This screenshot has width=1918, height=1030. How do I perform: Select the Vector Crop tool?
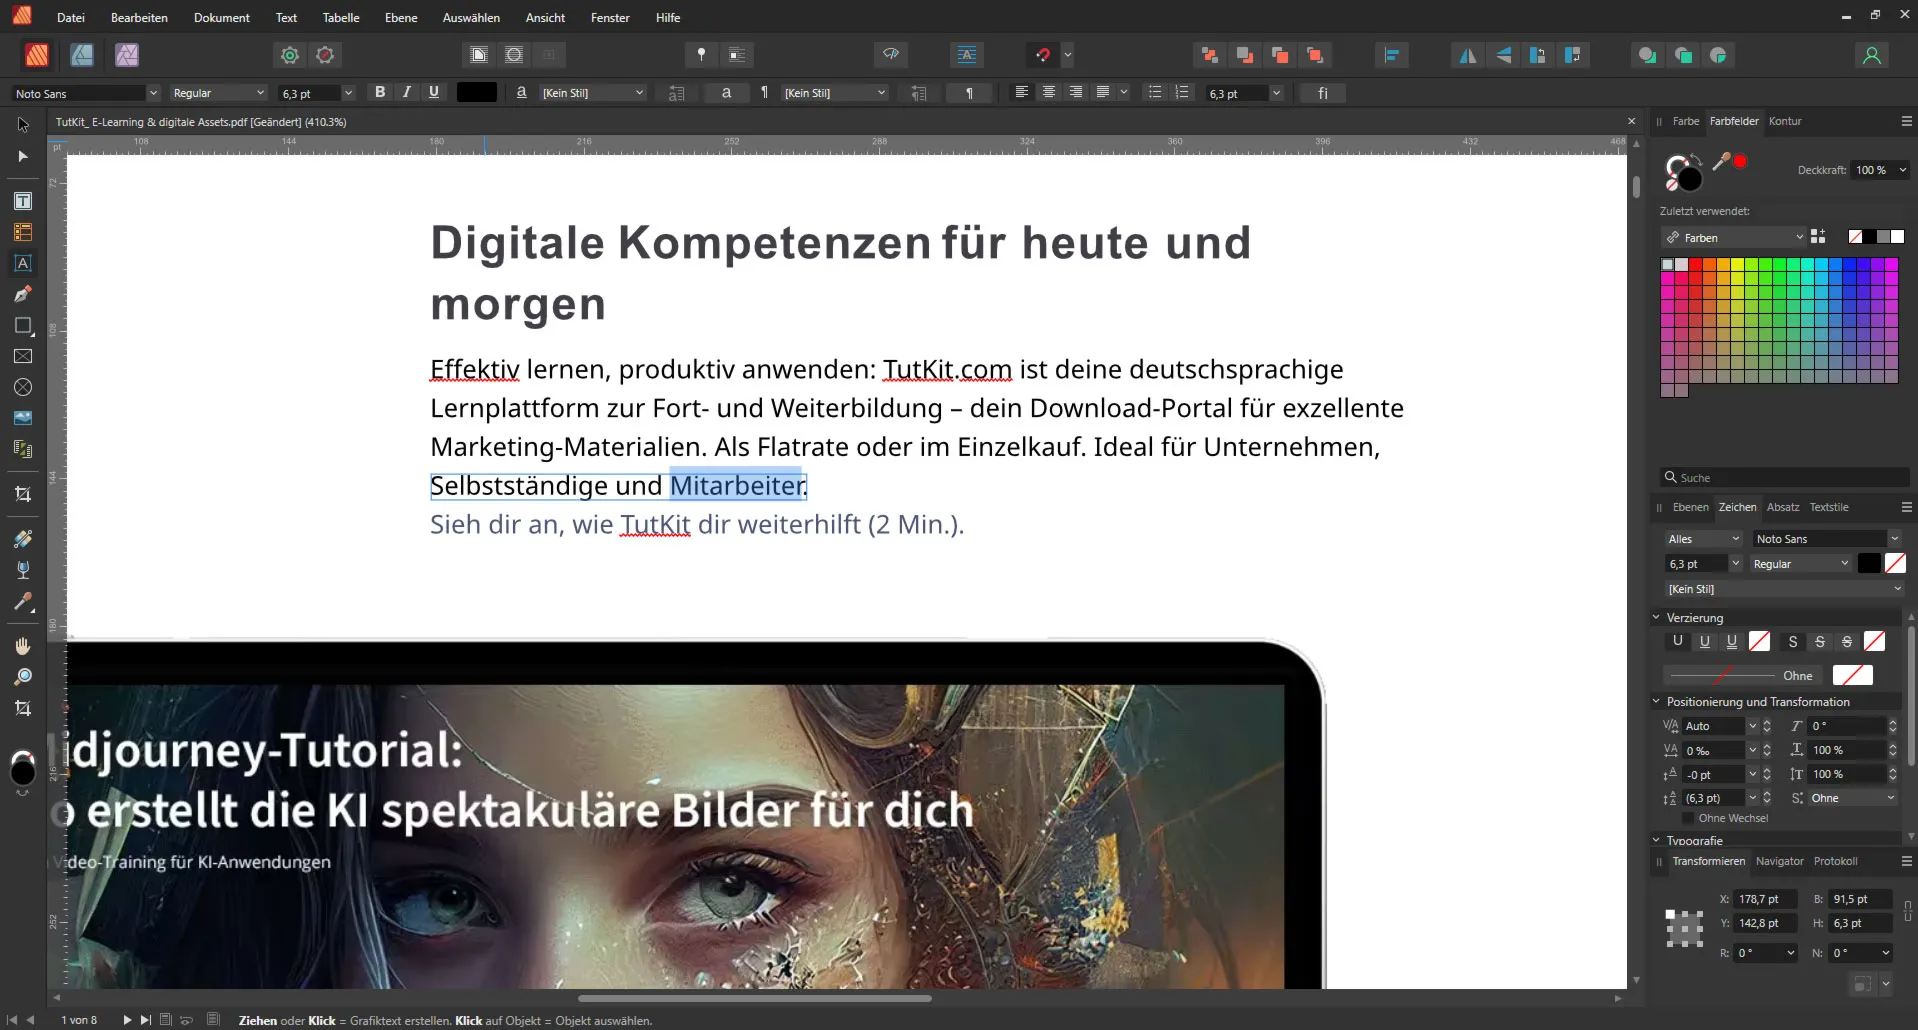click(23, 494)
